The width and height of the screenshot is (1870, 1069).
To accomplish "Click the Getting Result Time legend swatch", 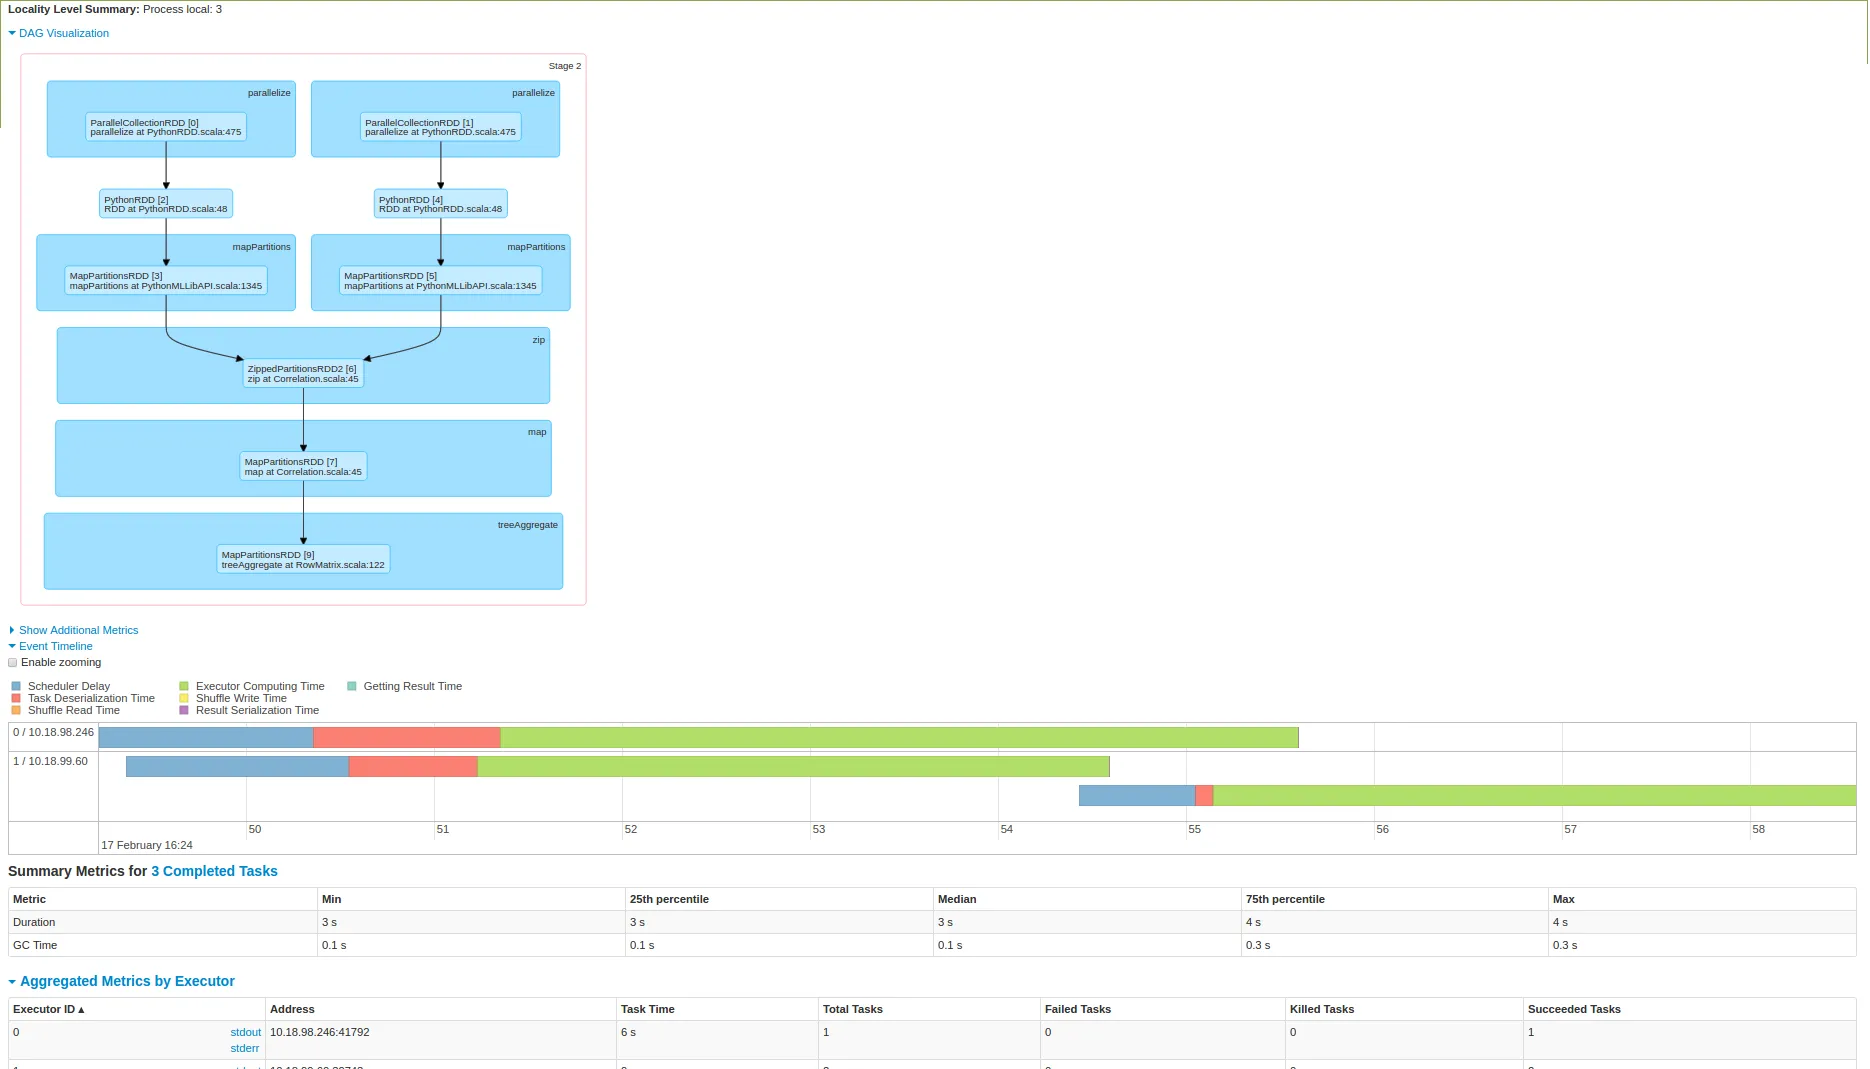I will coord(352,686).
